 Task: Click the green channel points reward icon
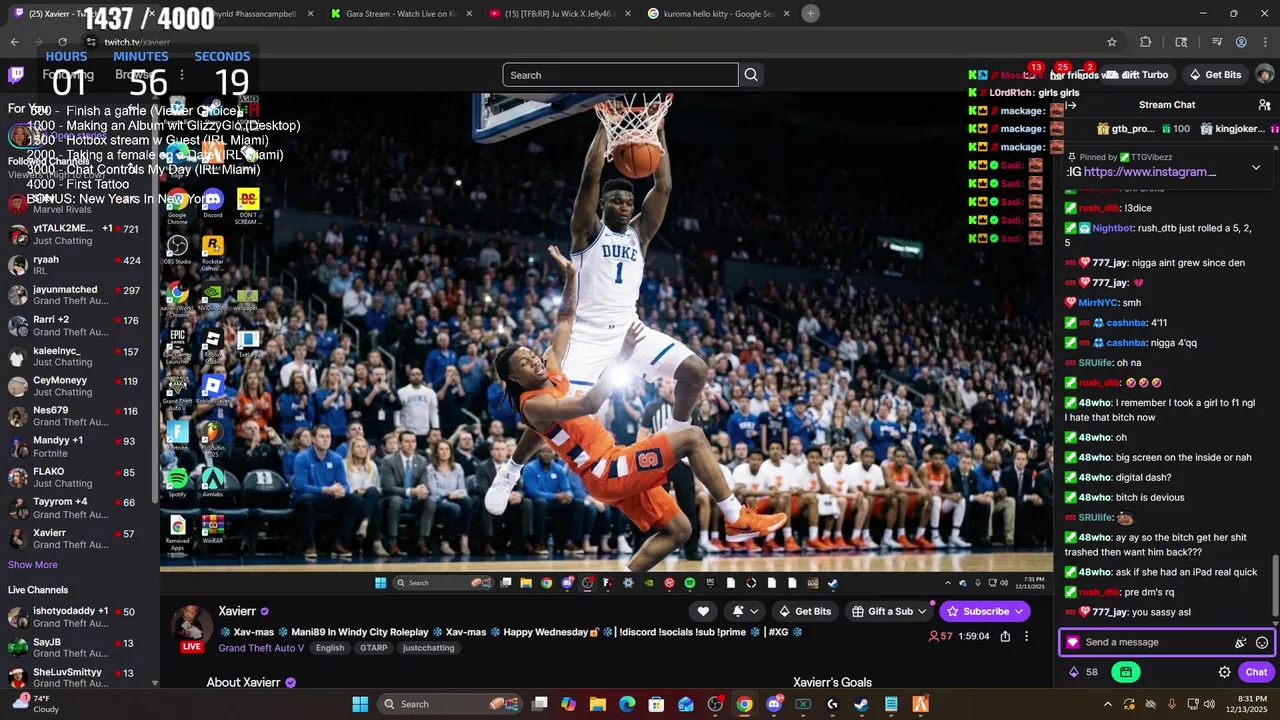[x=1126, y=672]
